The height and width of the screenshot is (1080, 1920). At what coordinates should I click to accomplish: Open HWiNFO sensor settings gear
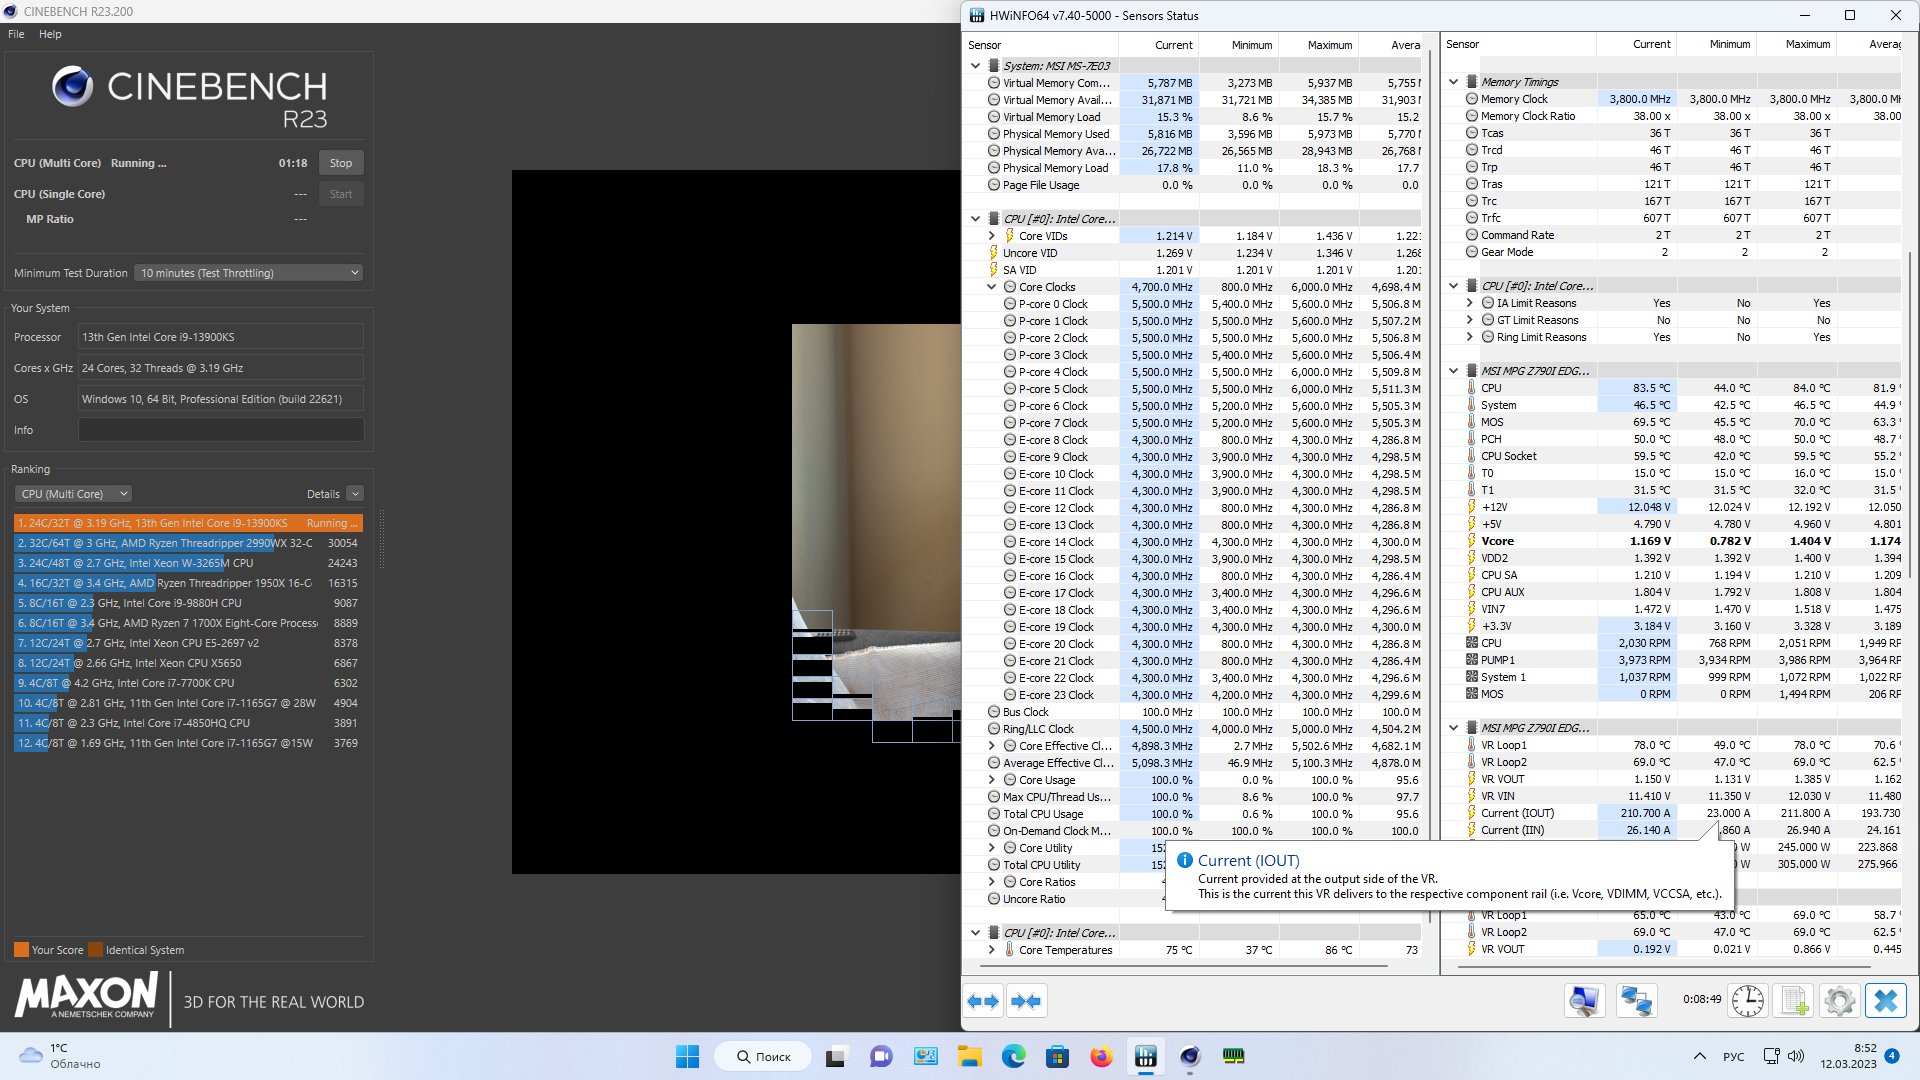(x=1839, y=1001)
